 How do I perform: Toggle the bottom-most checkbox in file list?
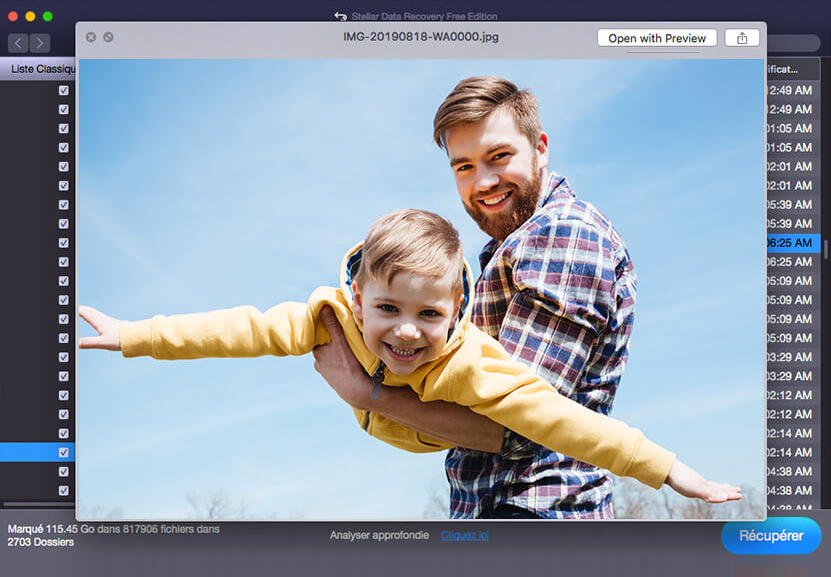click(64, 490)
